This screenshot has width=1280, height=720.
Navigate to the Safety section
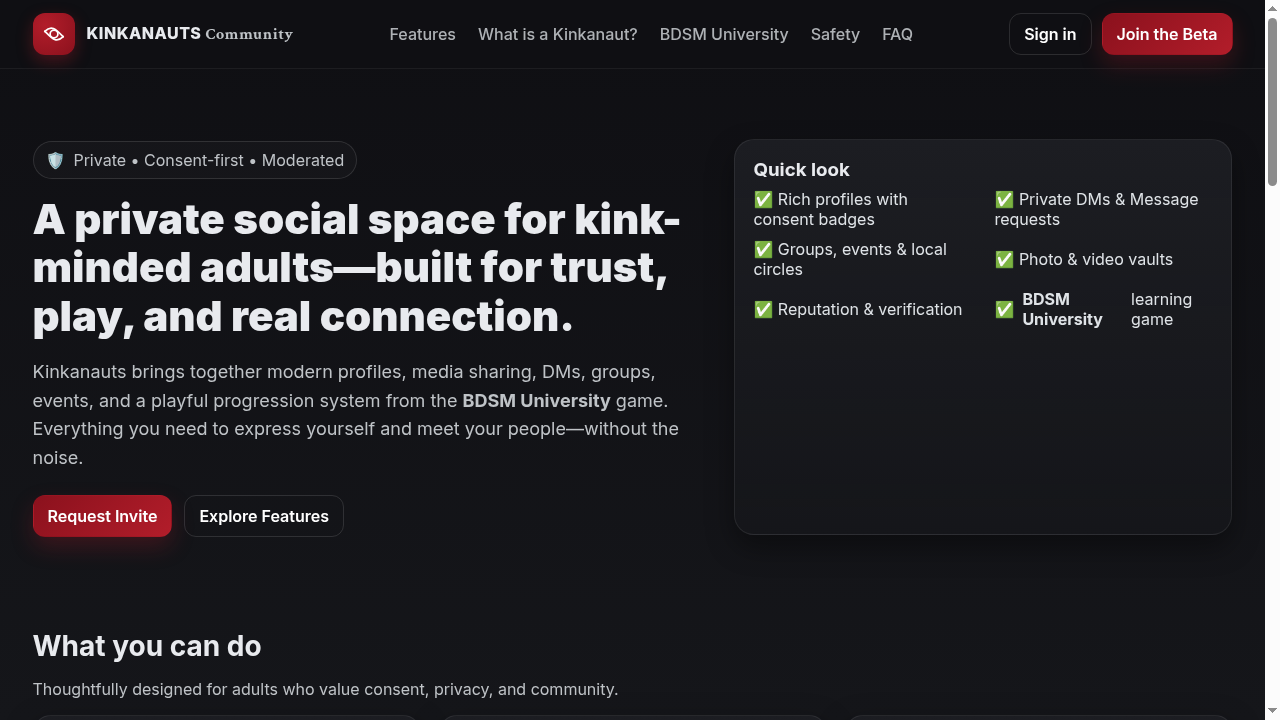[835, 34]
